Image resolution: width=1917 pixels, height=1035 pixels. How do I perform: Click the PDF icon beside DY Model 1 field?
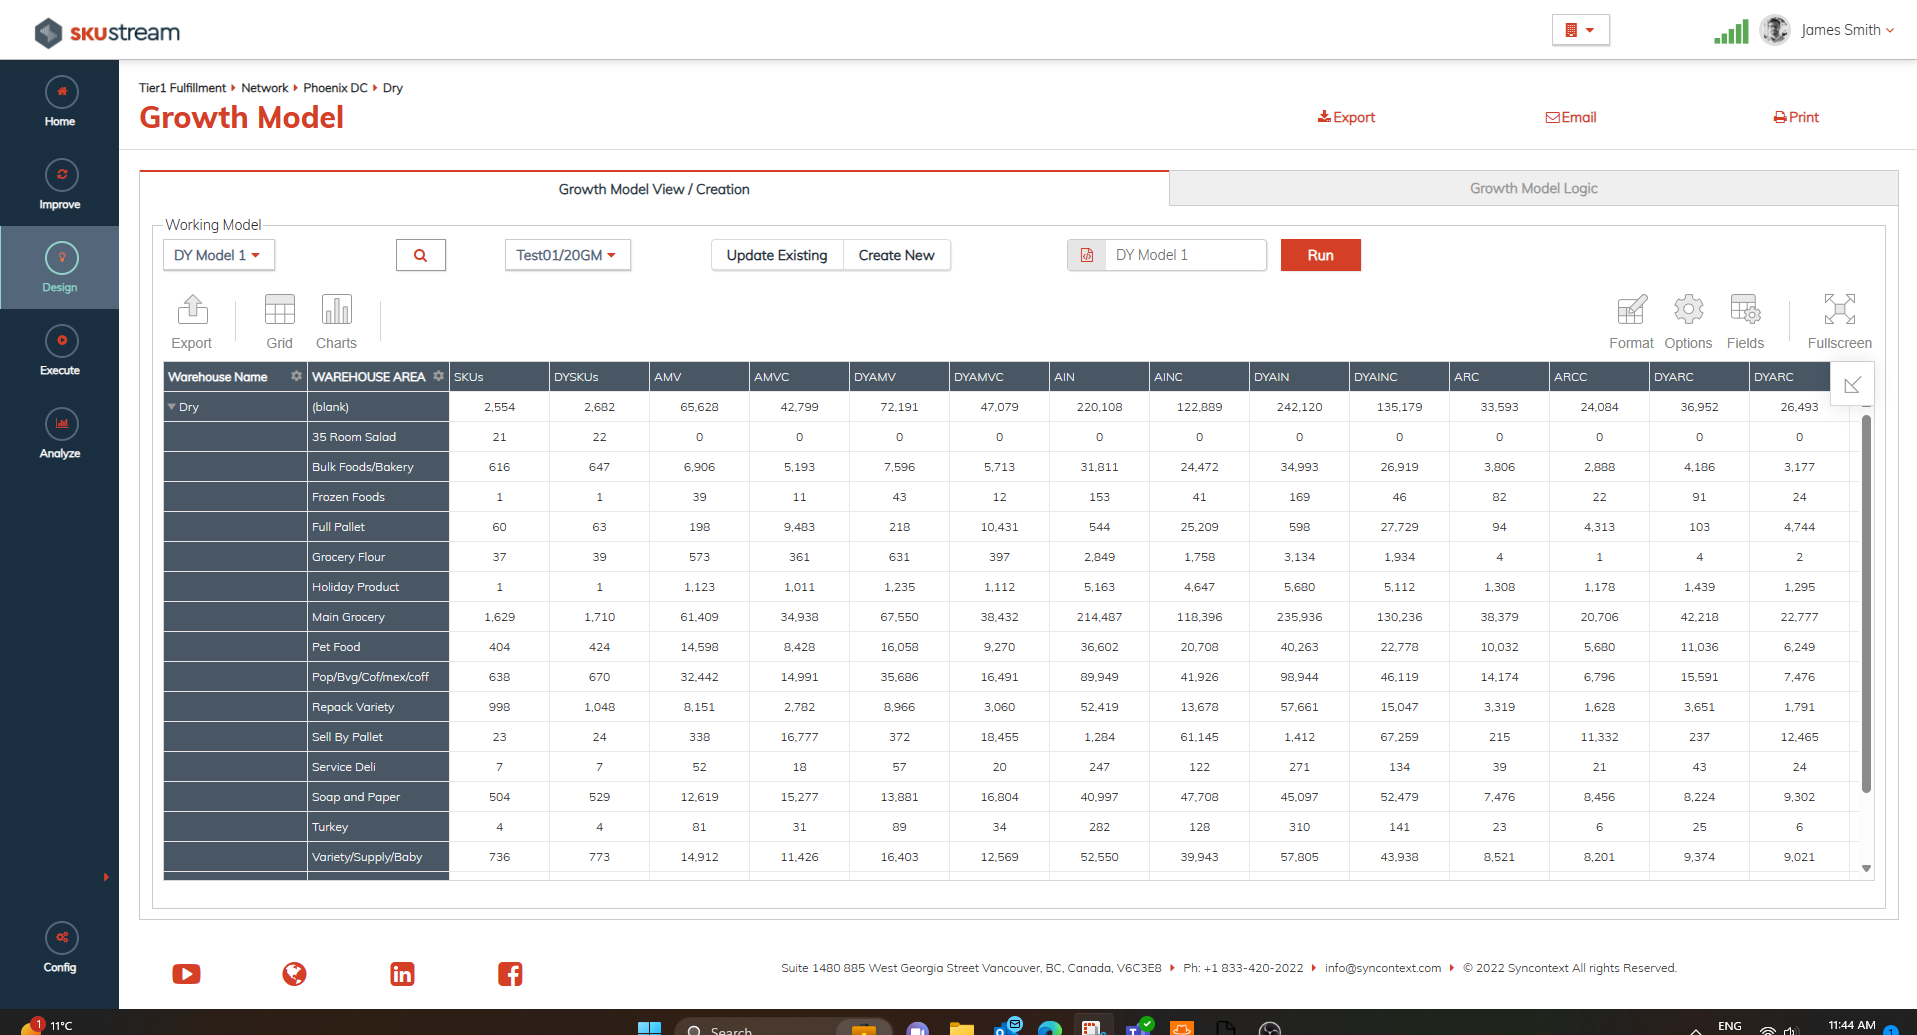pyautogui.click(x=1087, y=255)
